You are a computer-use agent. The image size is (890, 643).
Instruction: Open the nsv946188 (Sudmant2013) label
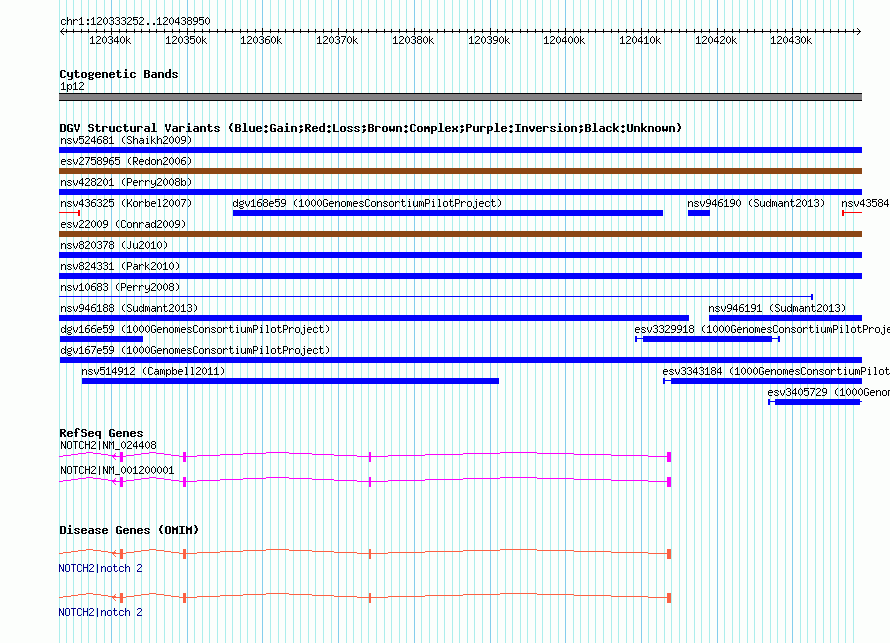(x=128, y=308)
